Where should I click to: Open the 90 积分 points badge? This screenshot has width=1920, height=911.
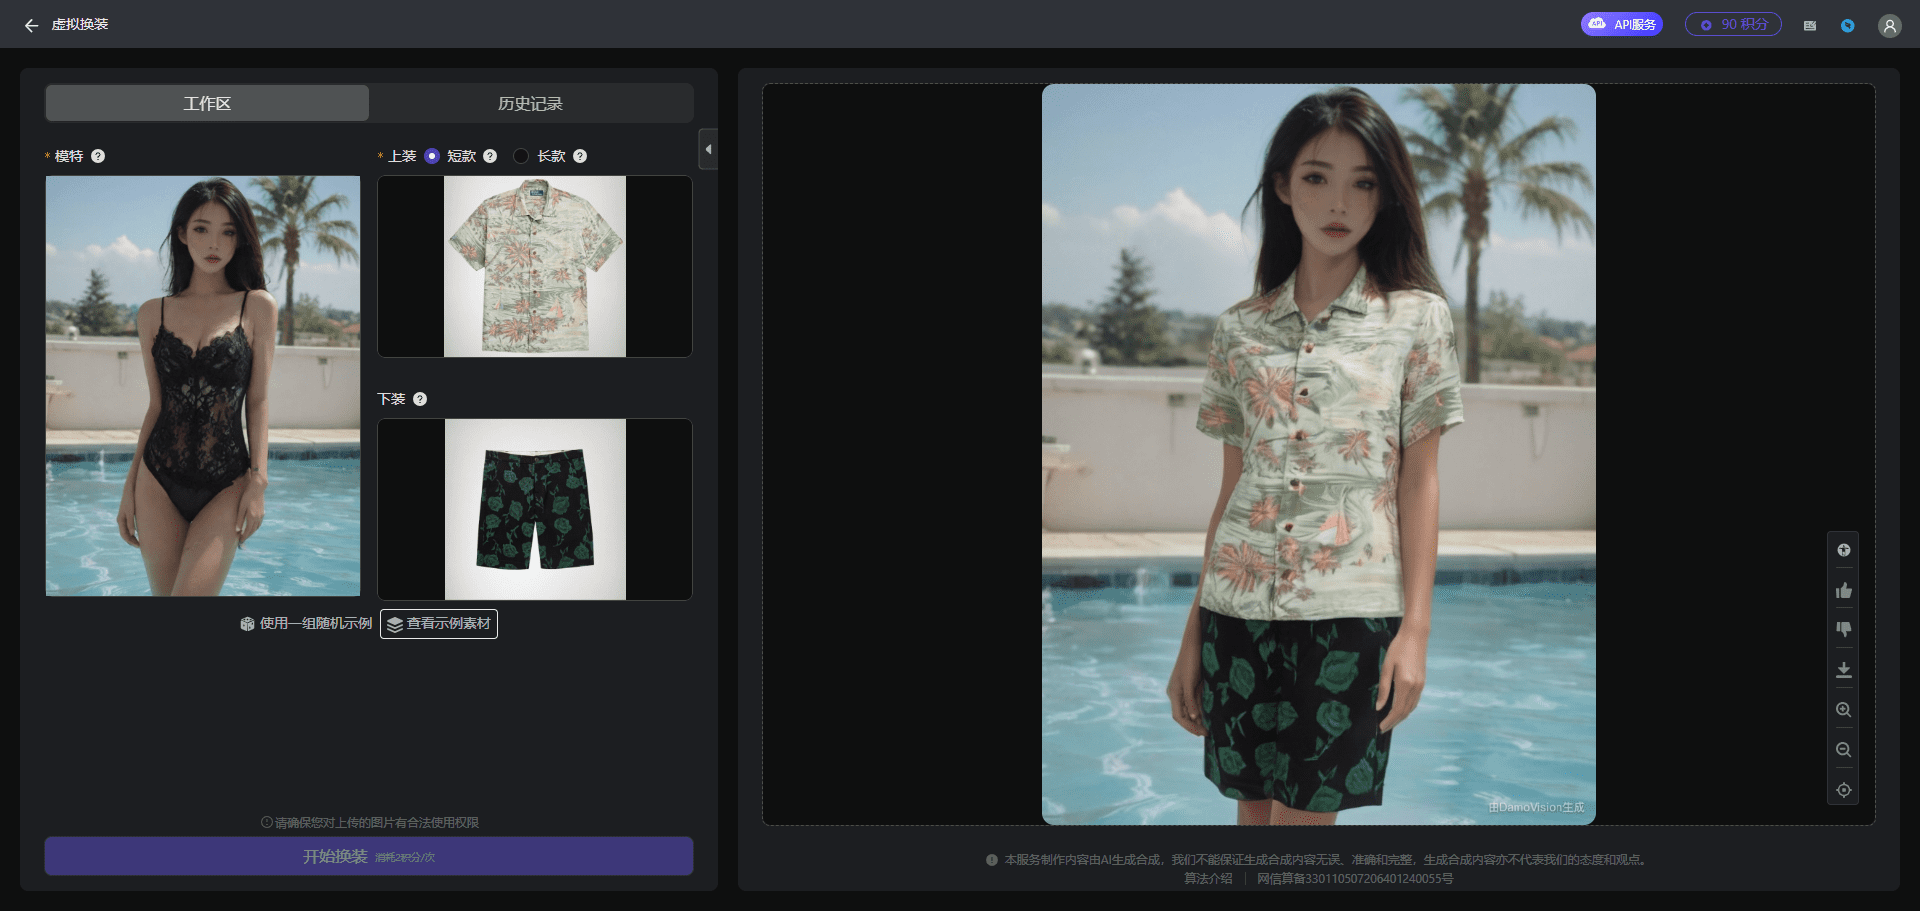coord(1733,24)
